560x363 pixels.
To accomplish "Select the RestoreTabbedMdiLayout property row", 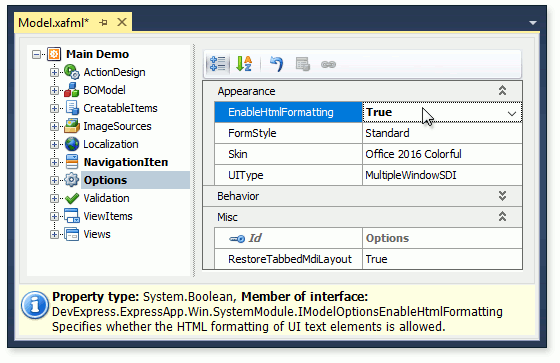I will pos(368,259).
